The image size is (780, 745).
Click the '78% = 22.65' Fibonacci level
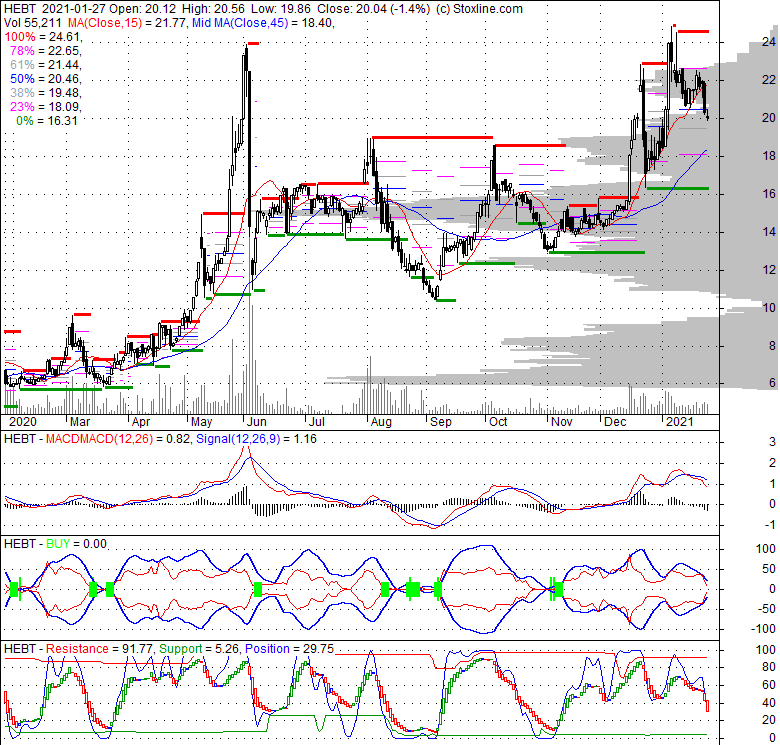44,51
